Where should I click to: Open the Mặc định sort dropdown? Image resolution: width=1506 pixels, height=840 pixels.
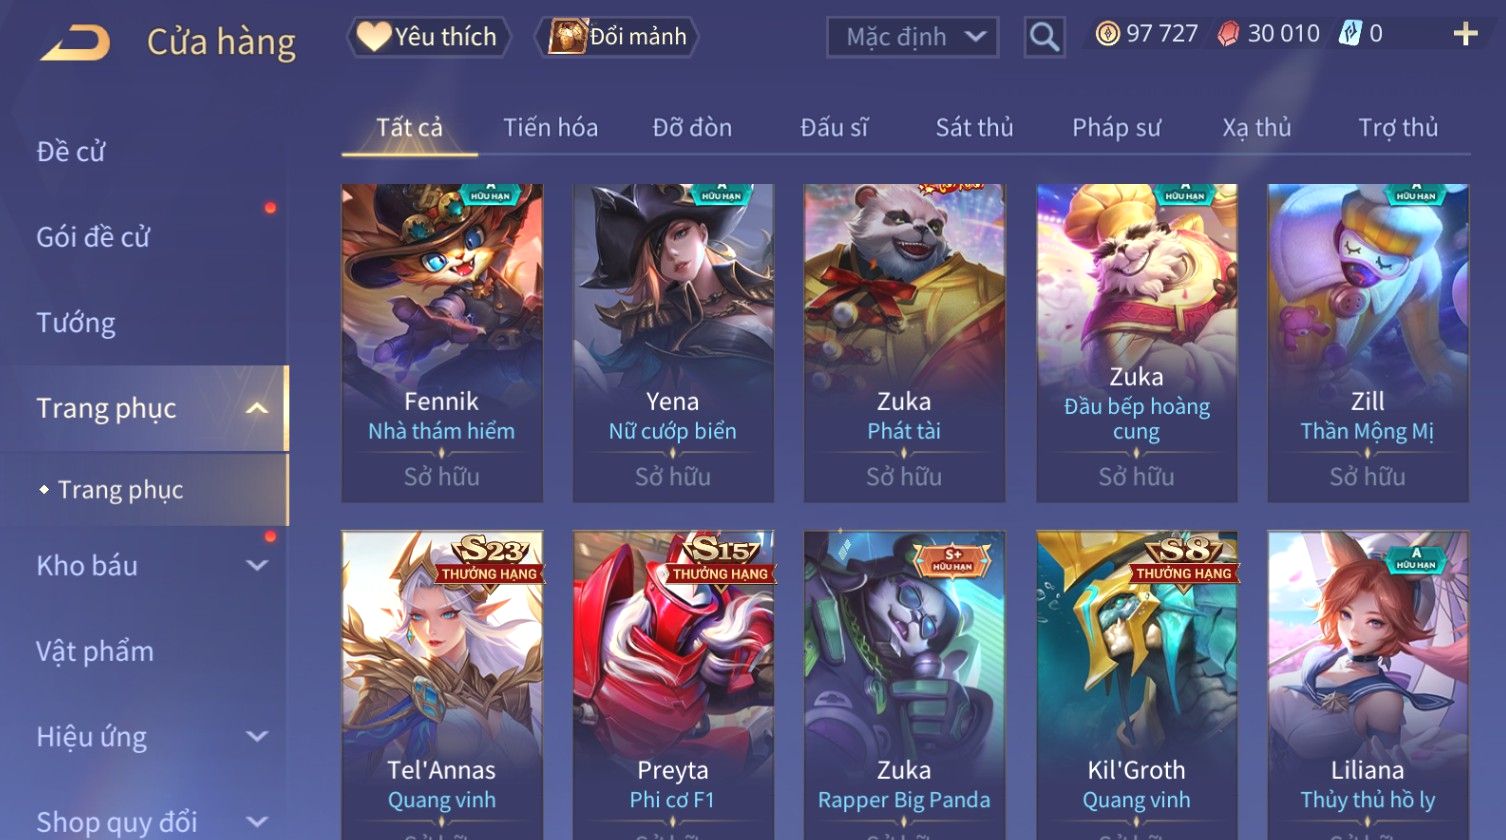click(912, 37)
